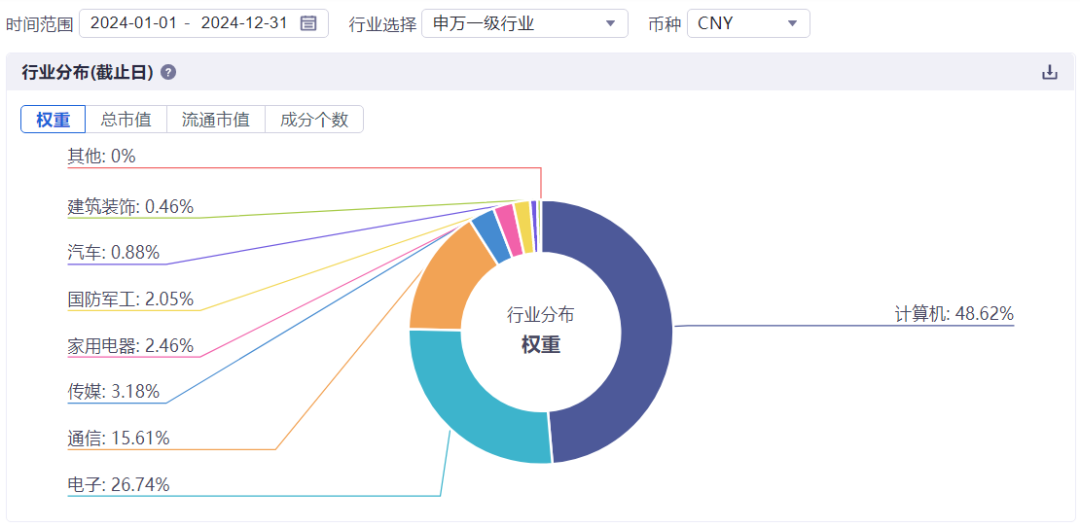Screen dimensions: 1080x528
Task: Switch to the 总市值 tab
Action: click(126, 119)
